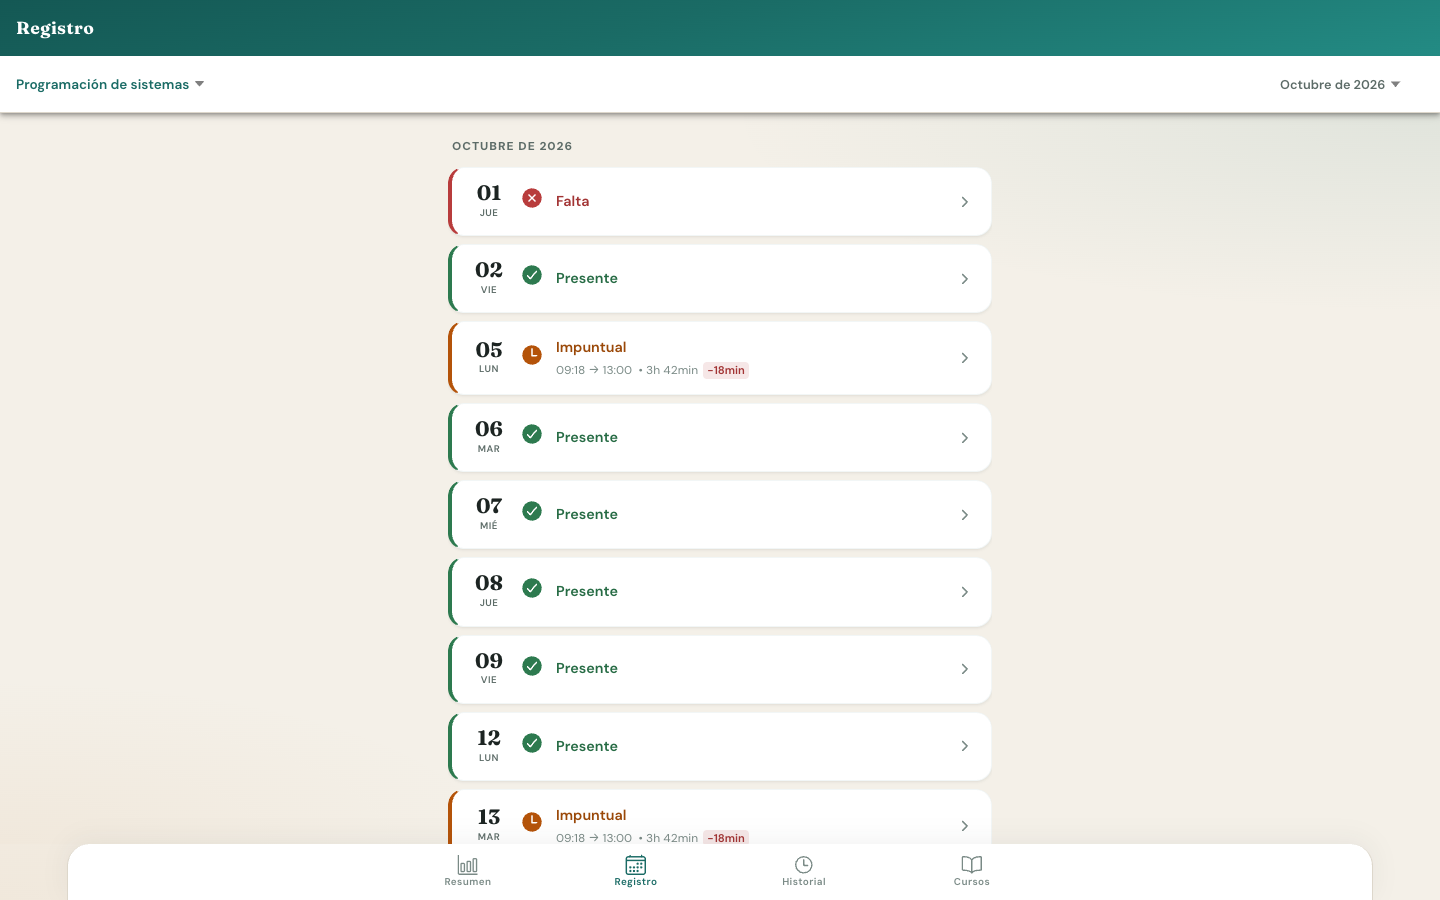Click the green check icon on day 09
Screen dimensions: 1440x900
pos(532,666)
